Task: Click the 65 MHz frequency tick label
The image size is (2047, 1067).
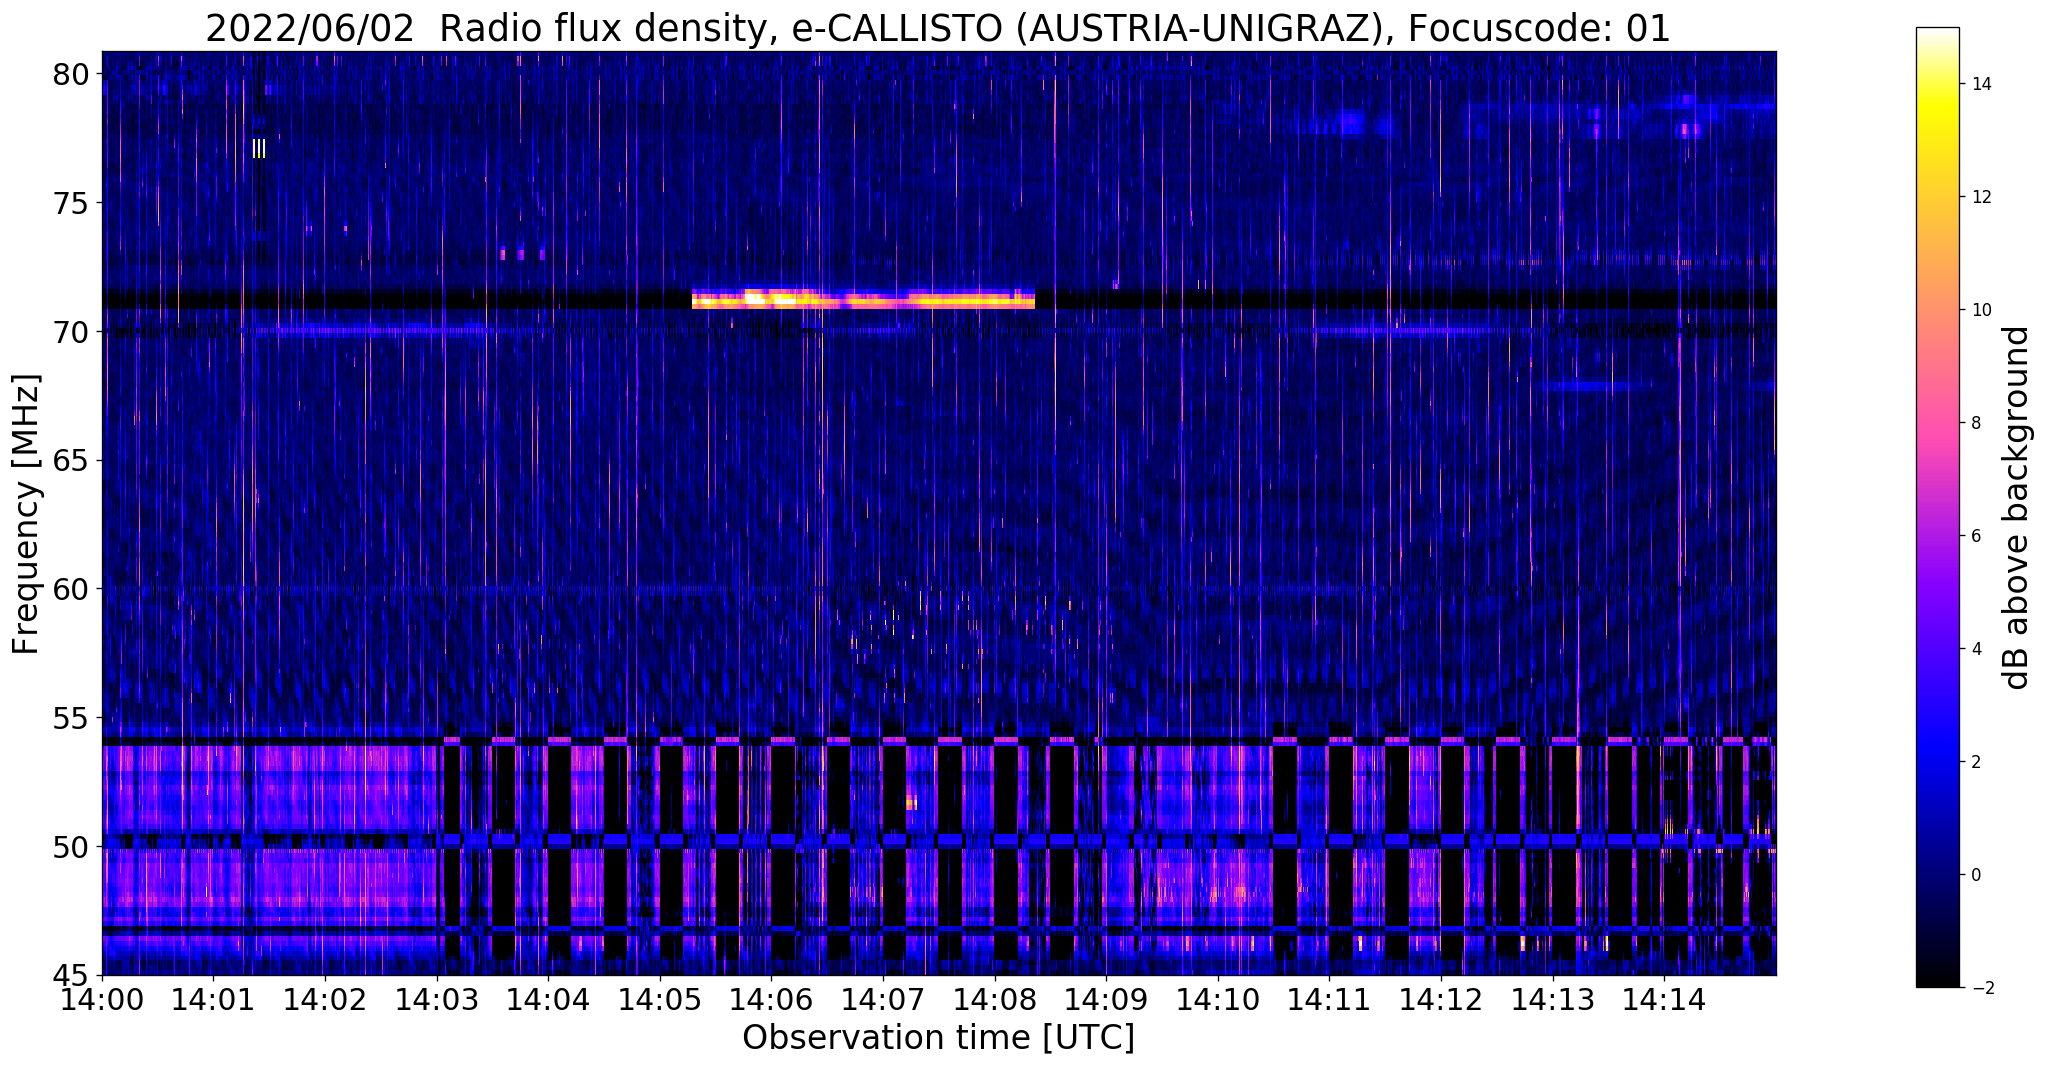Action: coord(72,460)
